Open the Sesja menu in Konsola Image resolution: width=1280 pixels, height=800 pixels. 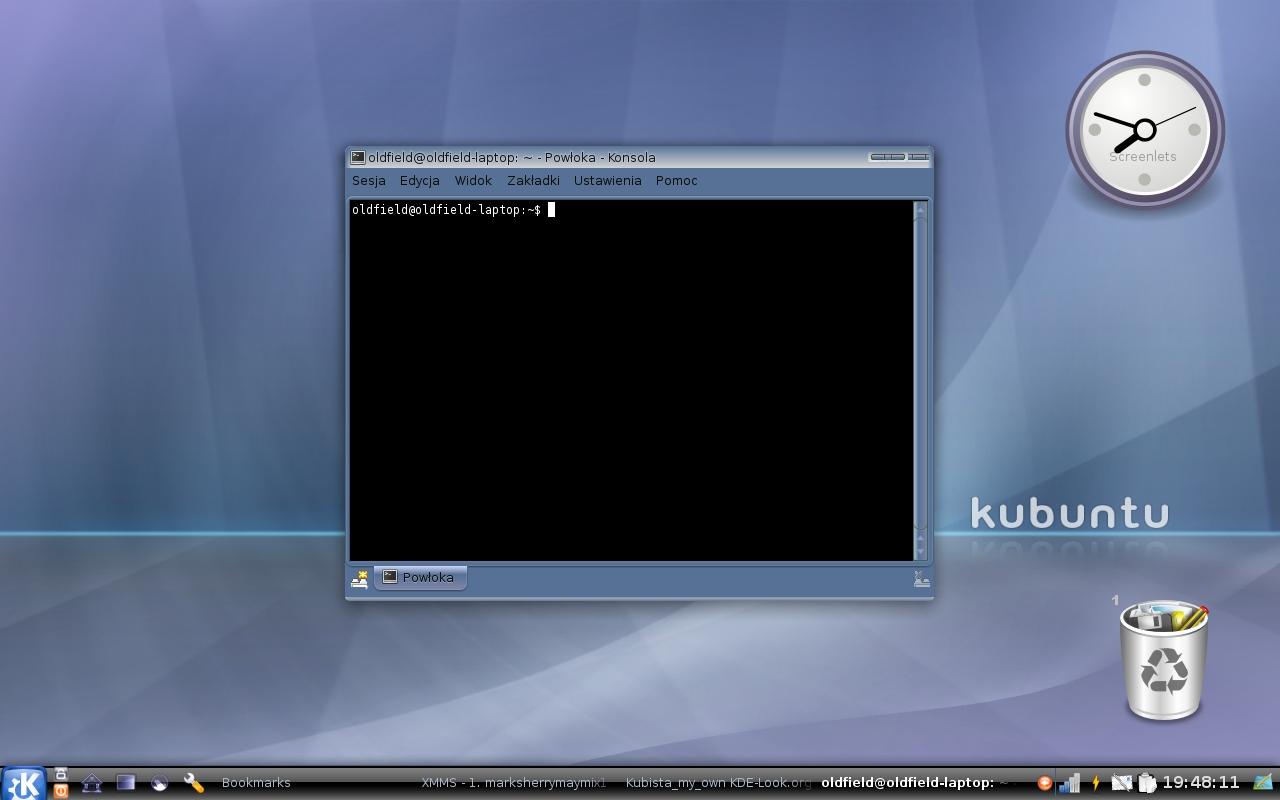pos(369,181)
